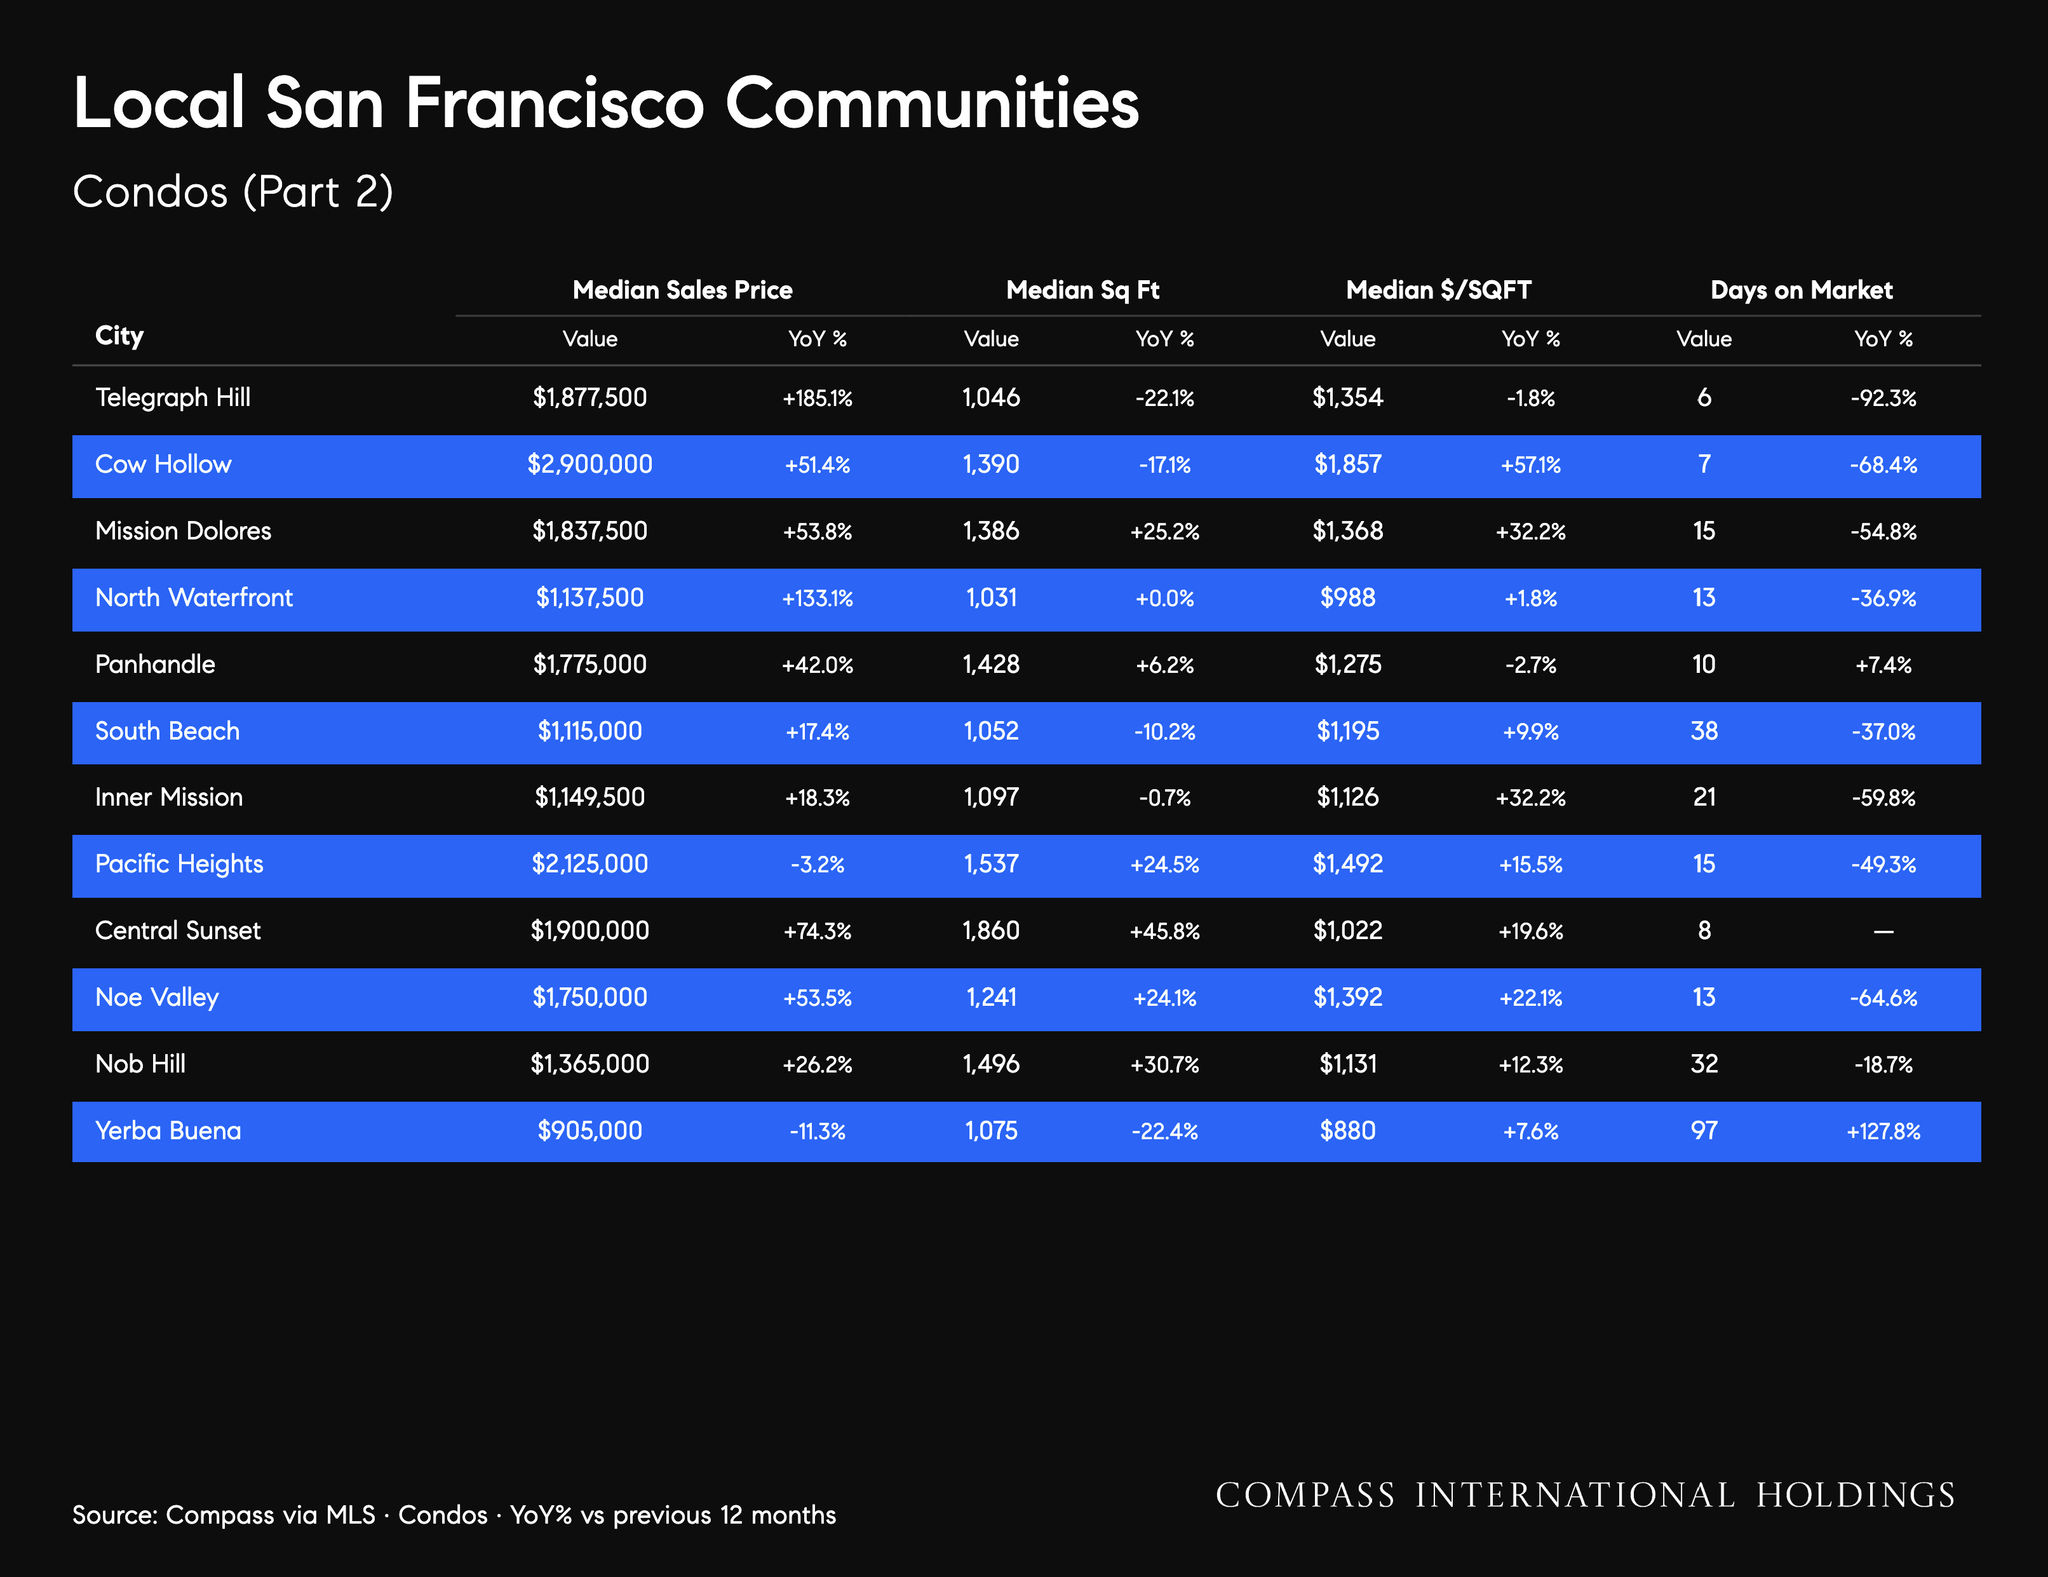Click the Local San Francisco Communities title
Image resolution: width=2048 pixels, height=1577 pixels.
(x=606, y=104)
